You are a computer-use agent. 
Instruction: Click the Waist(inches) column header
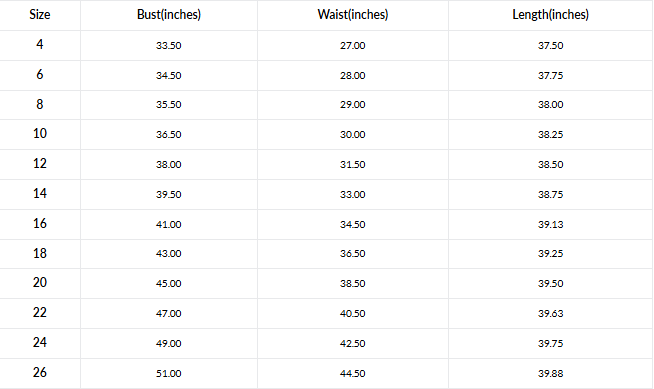click(353, 15)
